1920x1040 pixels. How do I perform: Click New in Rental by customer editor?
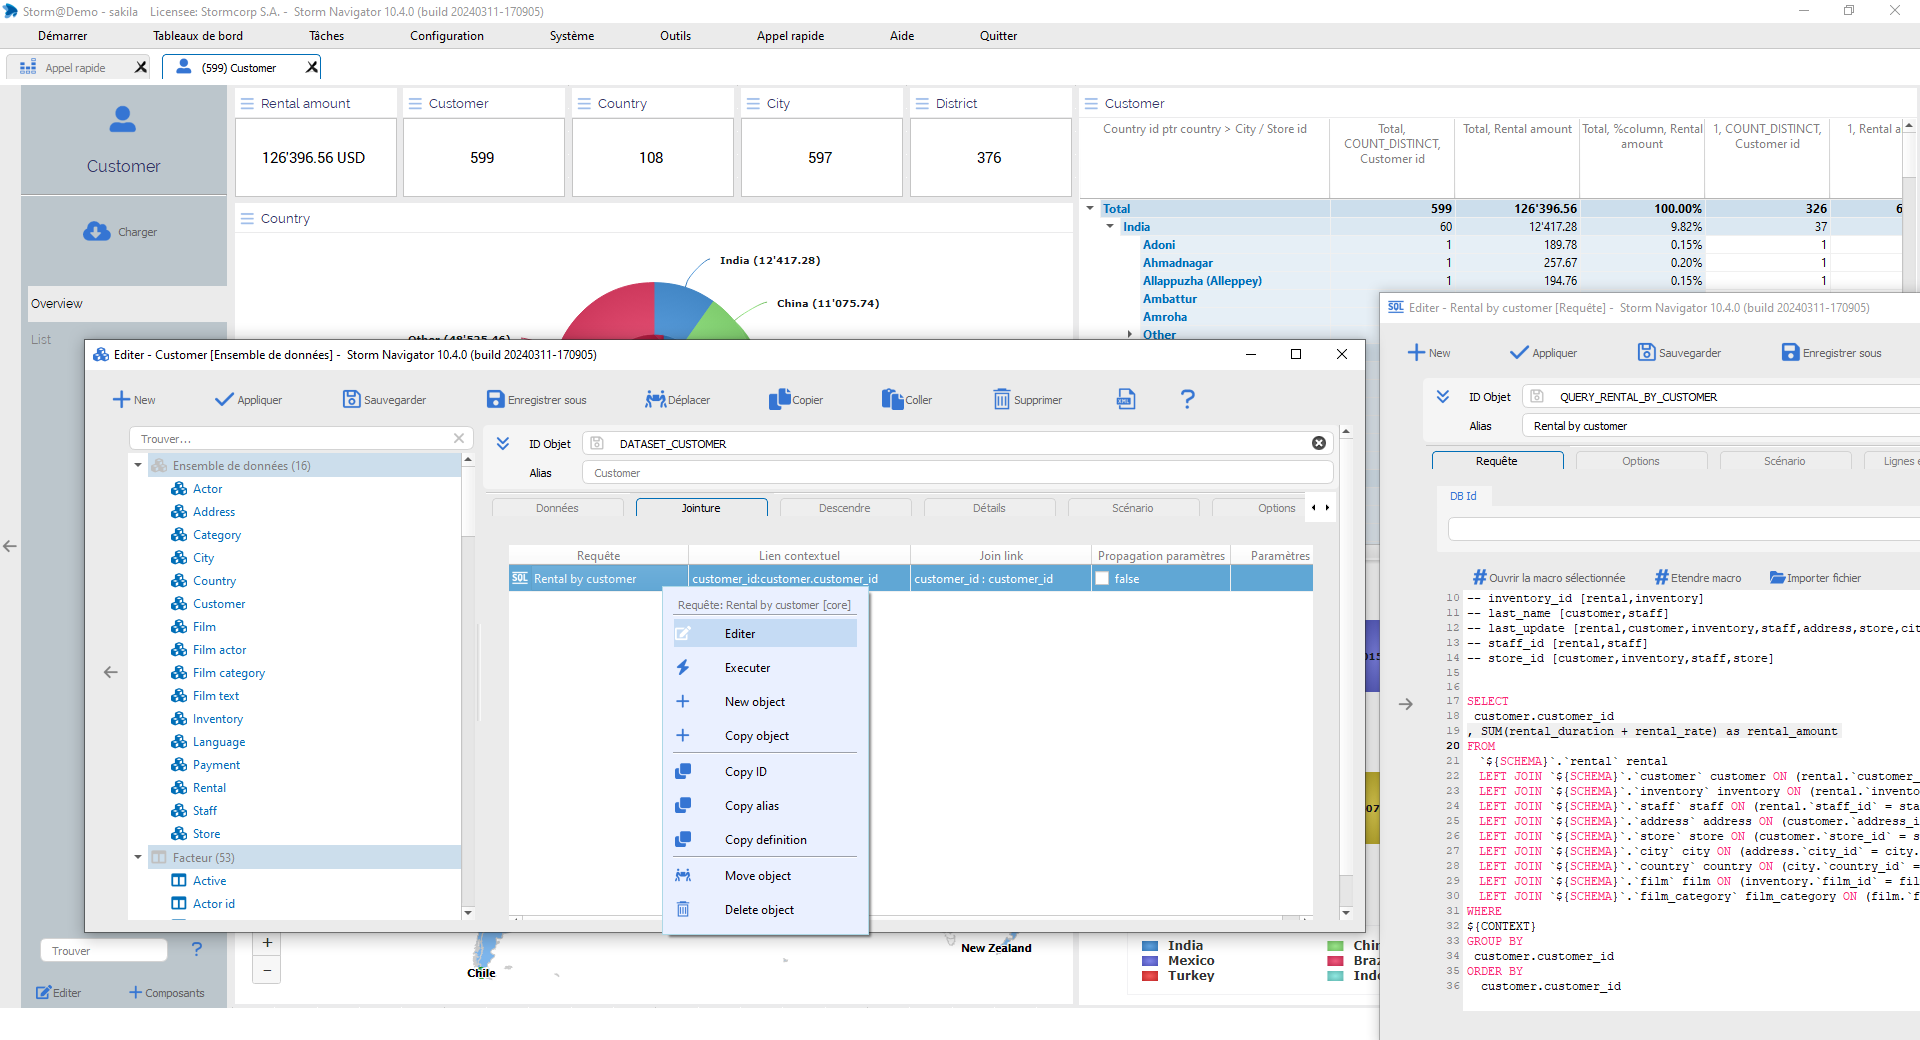click(x=1429, y=353)
